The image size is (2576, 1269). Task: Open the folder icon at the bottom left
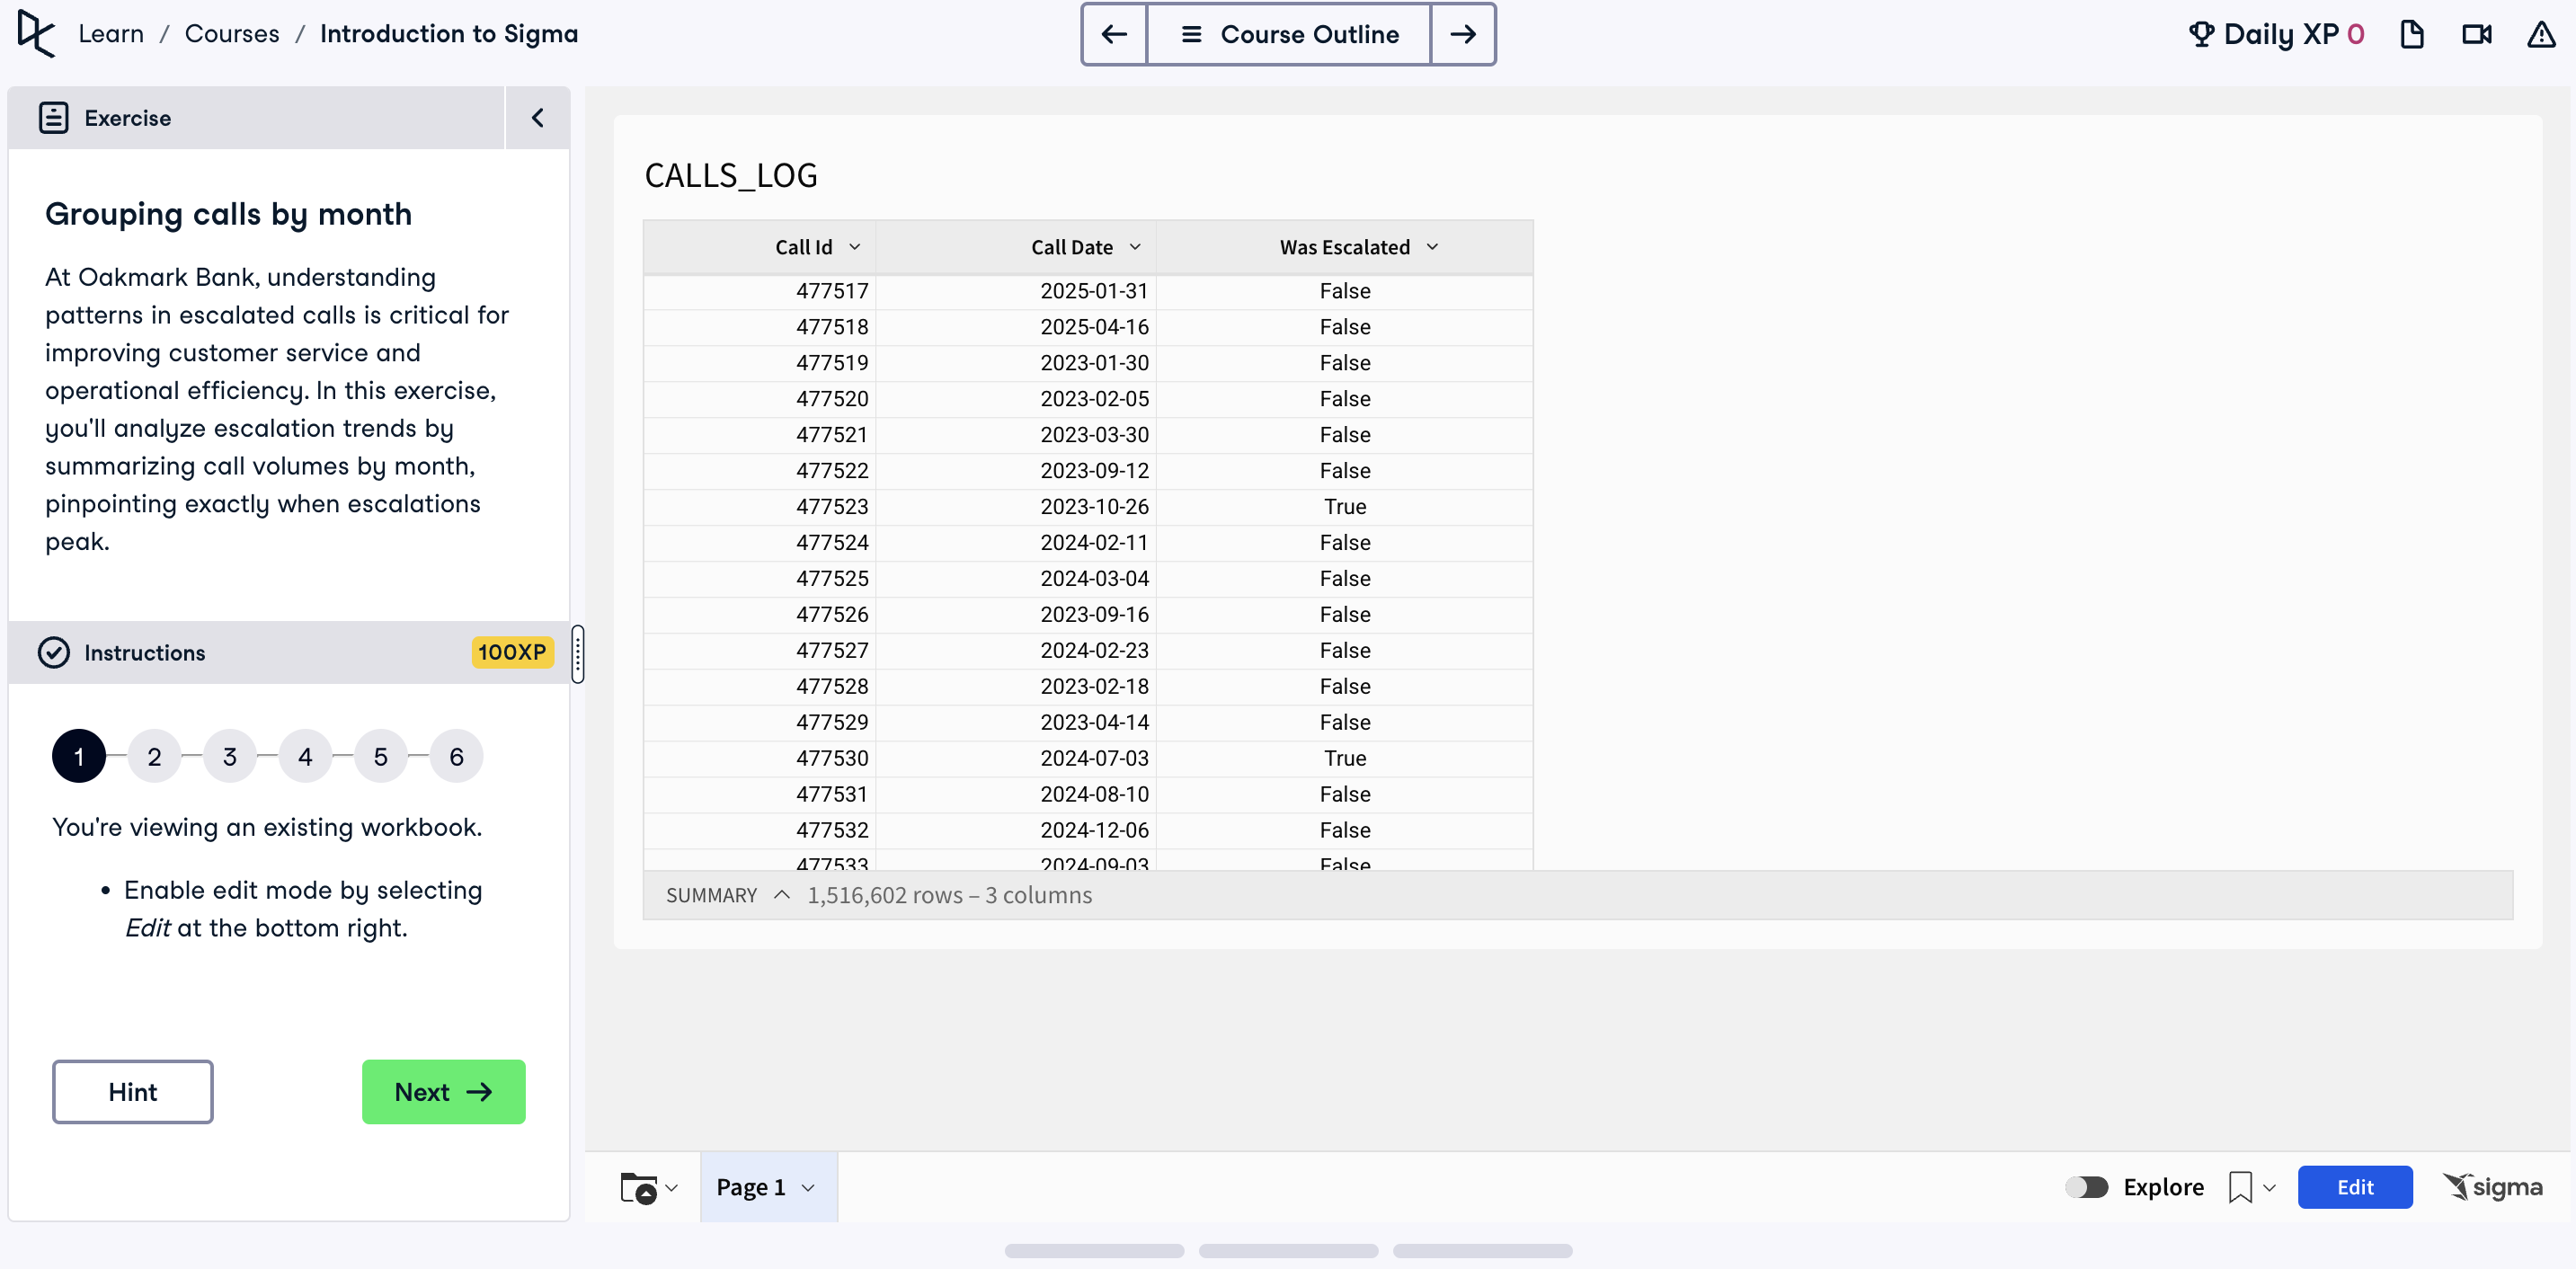coord(640,1187)
